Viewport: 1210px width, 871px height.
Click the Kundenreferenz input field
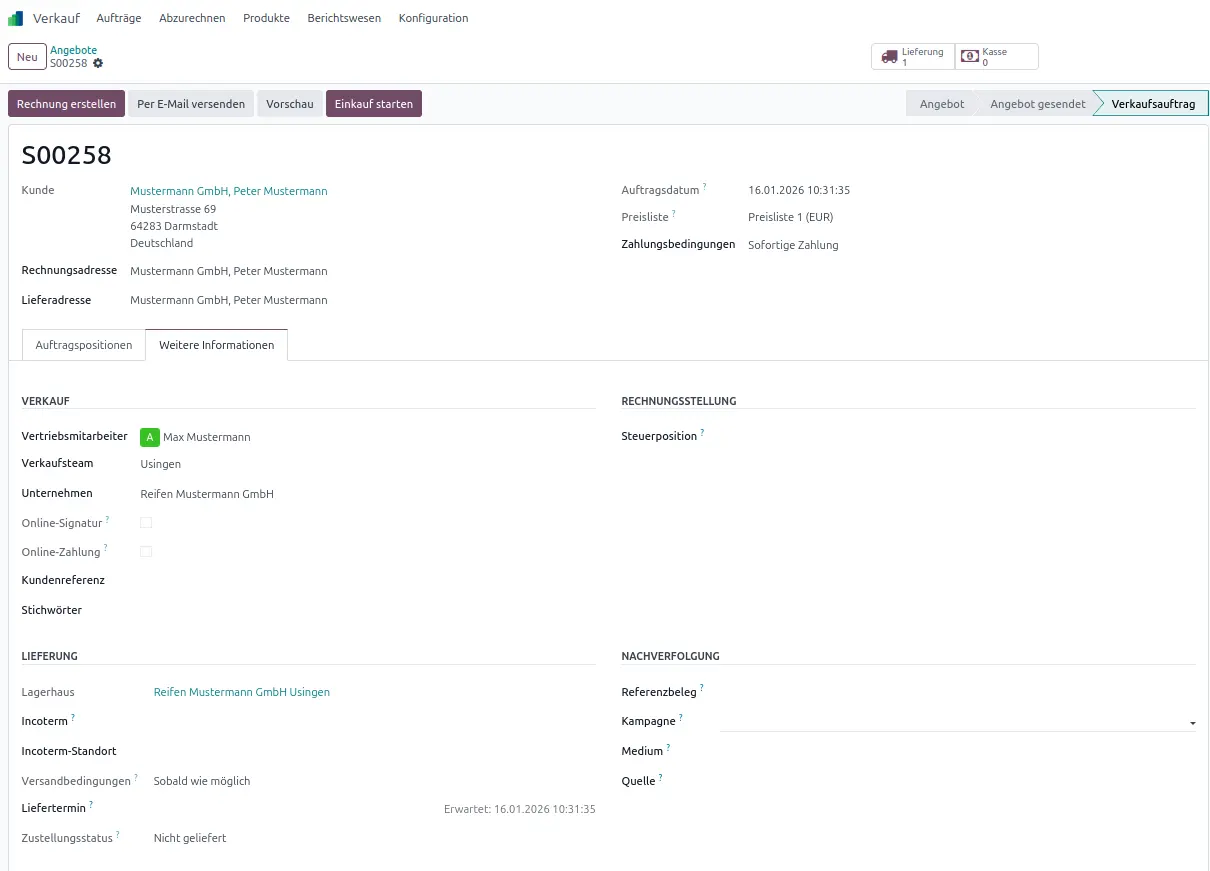point(360,581)
